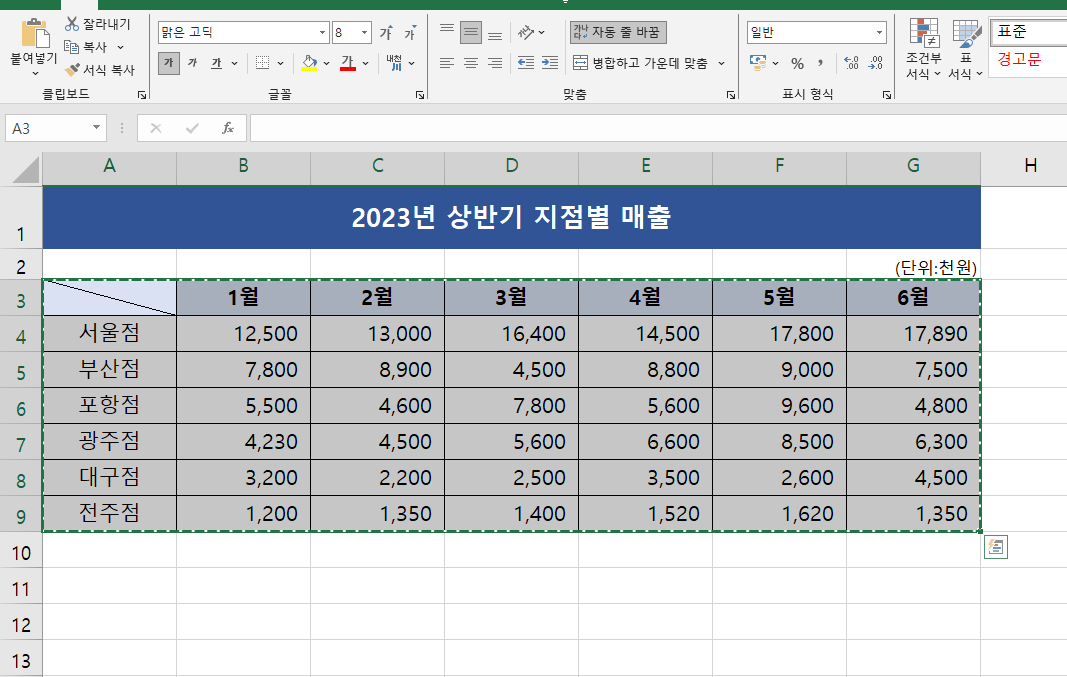The width and height of the screenshot is (1067, 677).
Task: Click Cut (잘라내기) scissors icon
Action: [71, 24]
